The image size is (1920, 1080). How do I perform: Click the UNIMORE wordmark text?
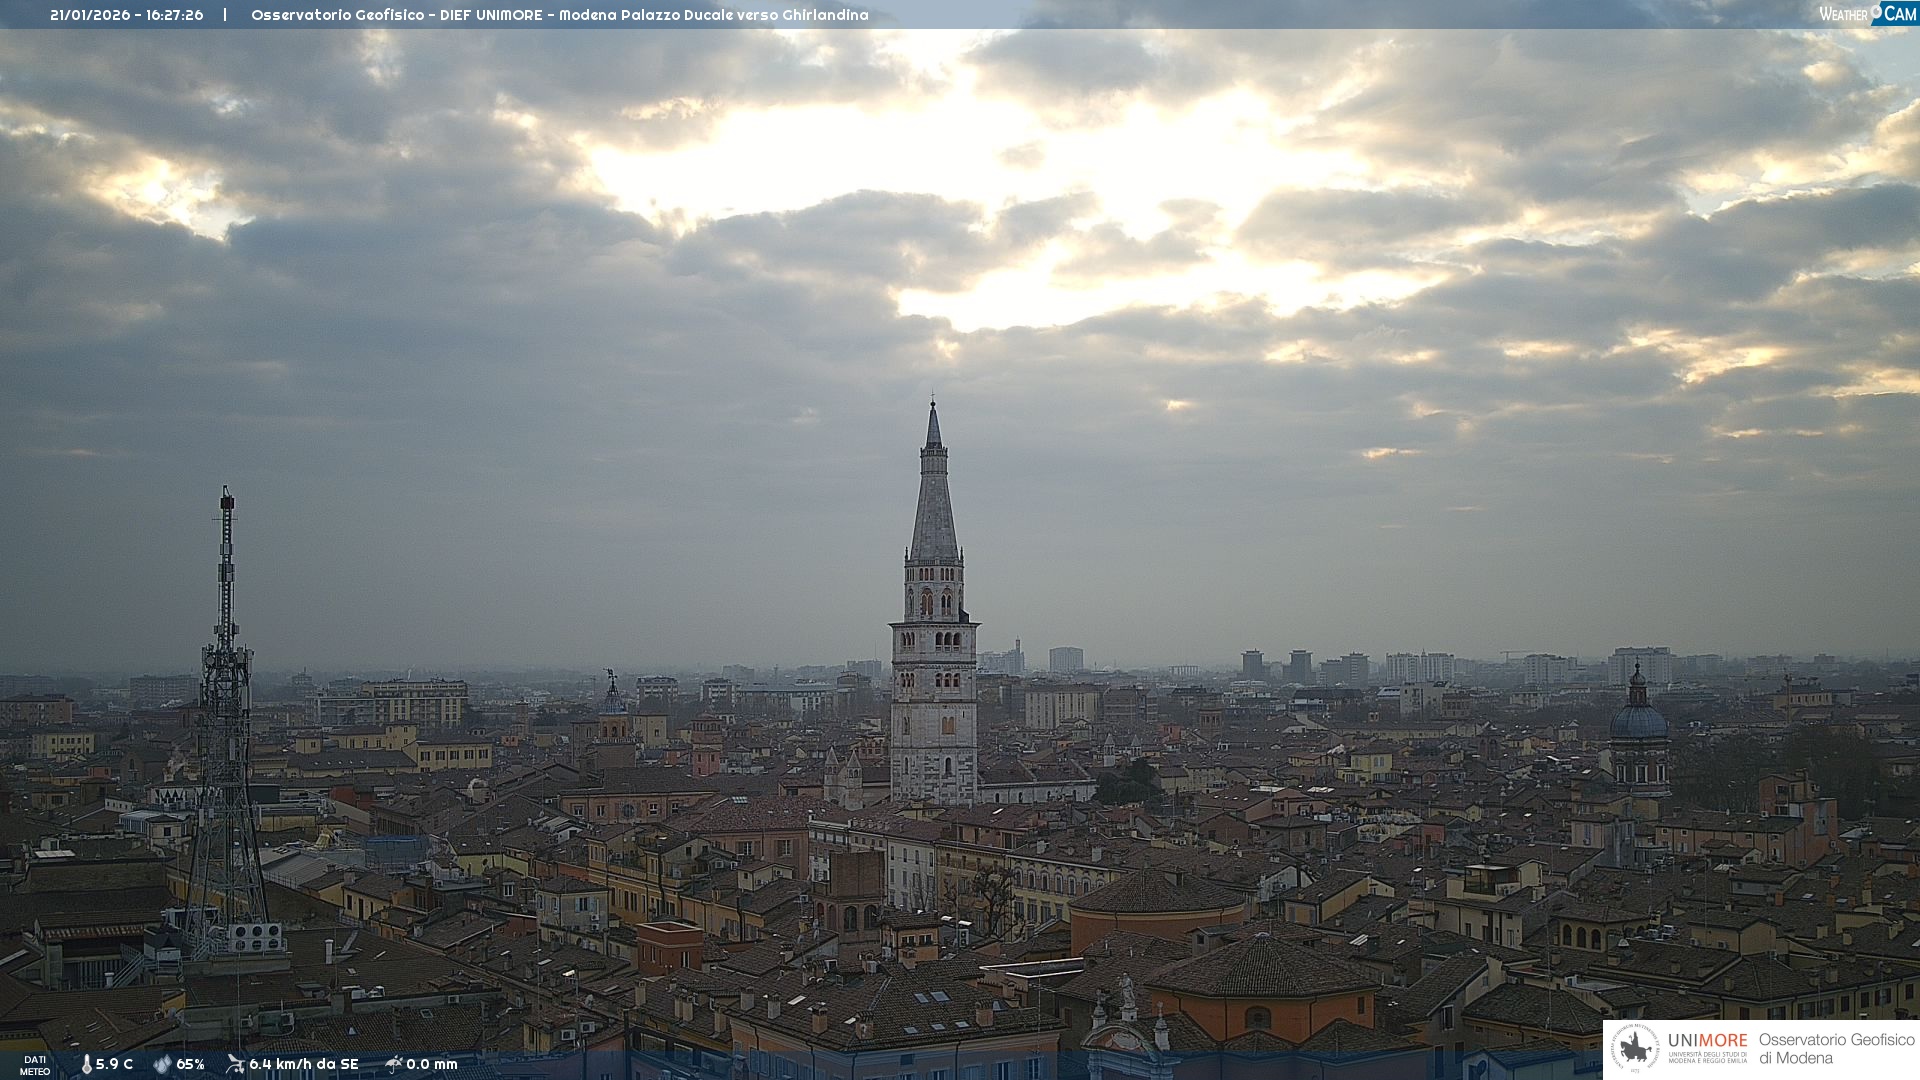click(1707, 1041)
